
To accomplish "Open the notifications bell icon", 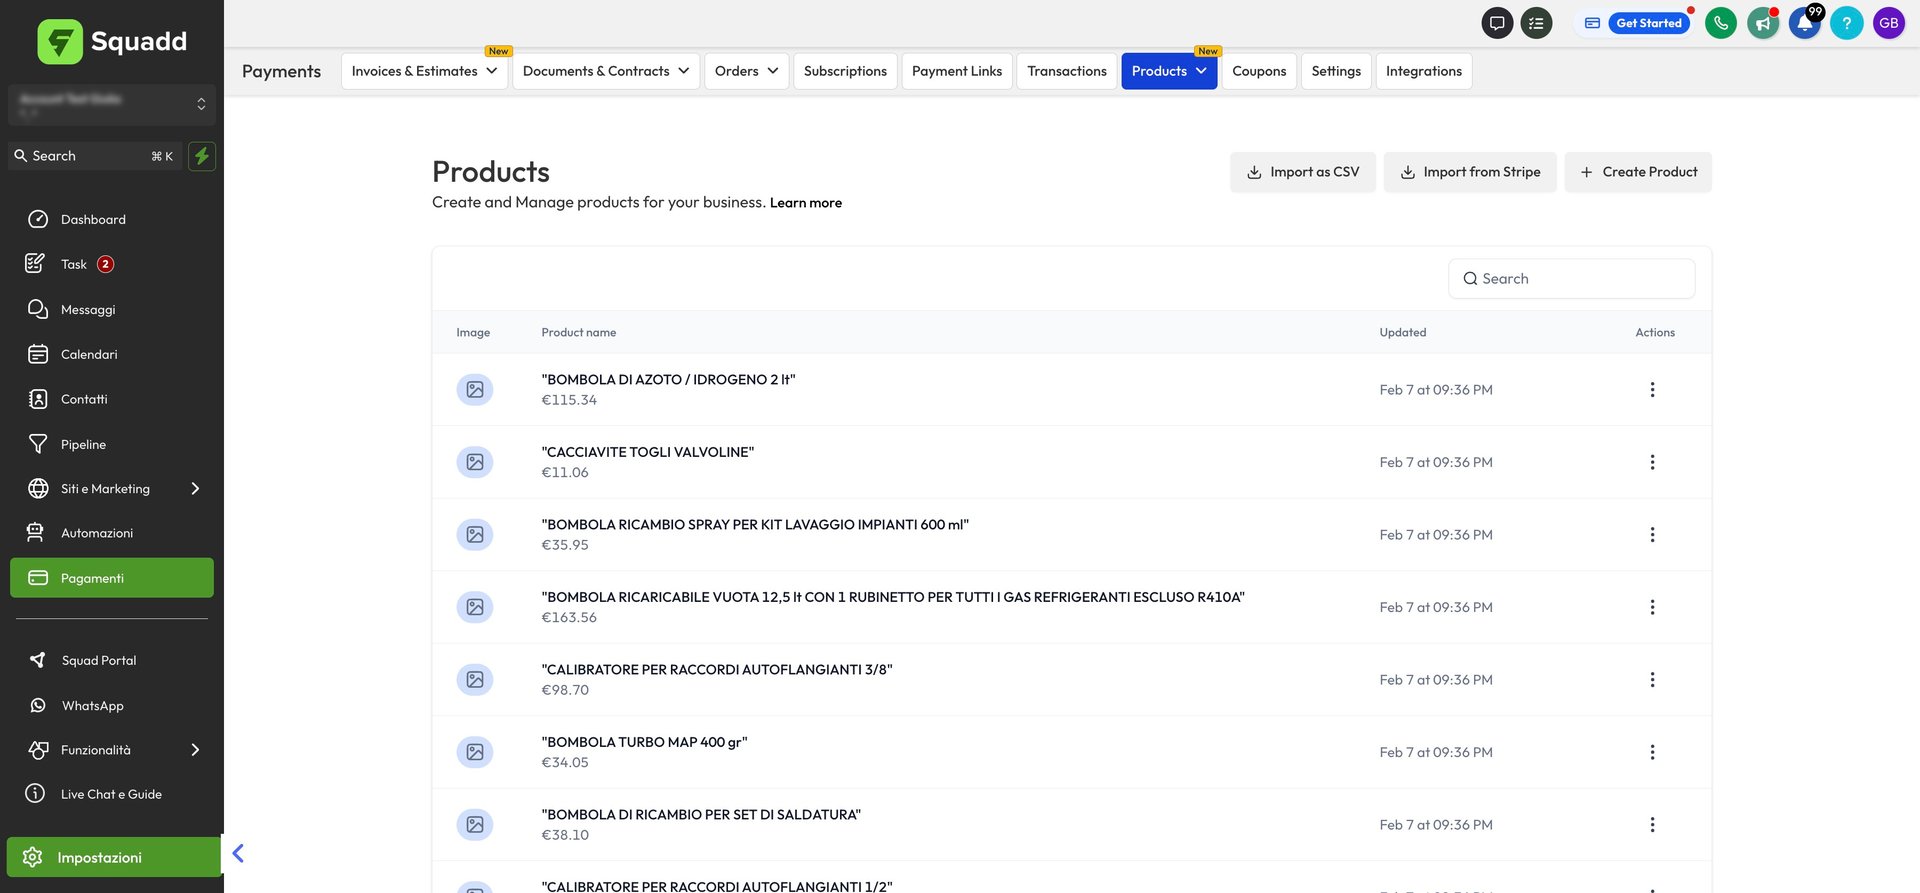I will [x=1804, y=23].
